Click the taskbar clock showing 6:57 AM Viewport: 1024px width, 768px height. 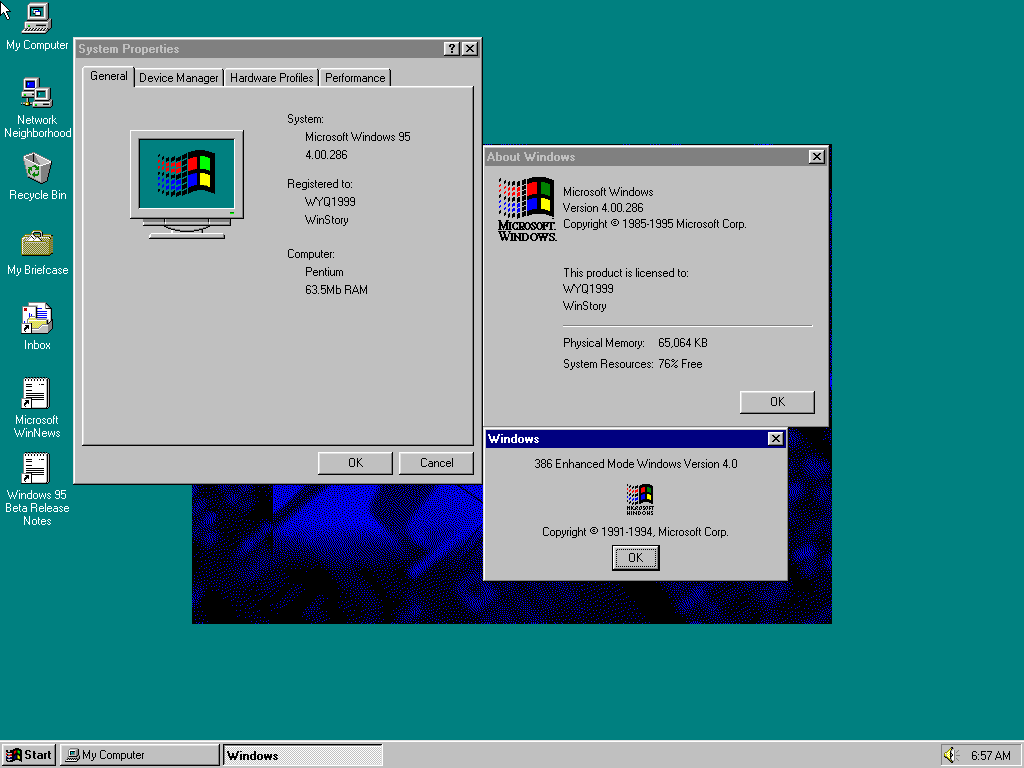(990, 755)
